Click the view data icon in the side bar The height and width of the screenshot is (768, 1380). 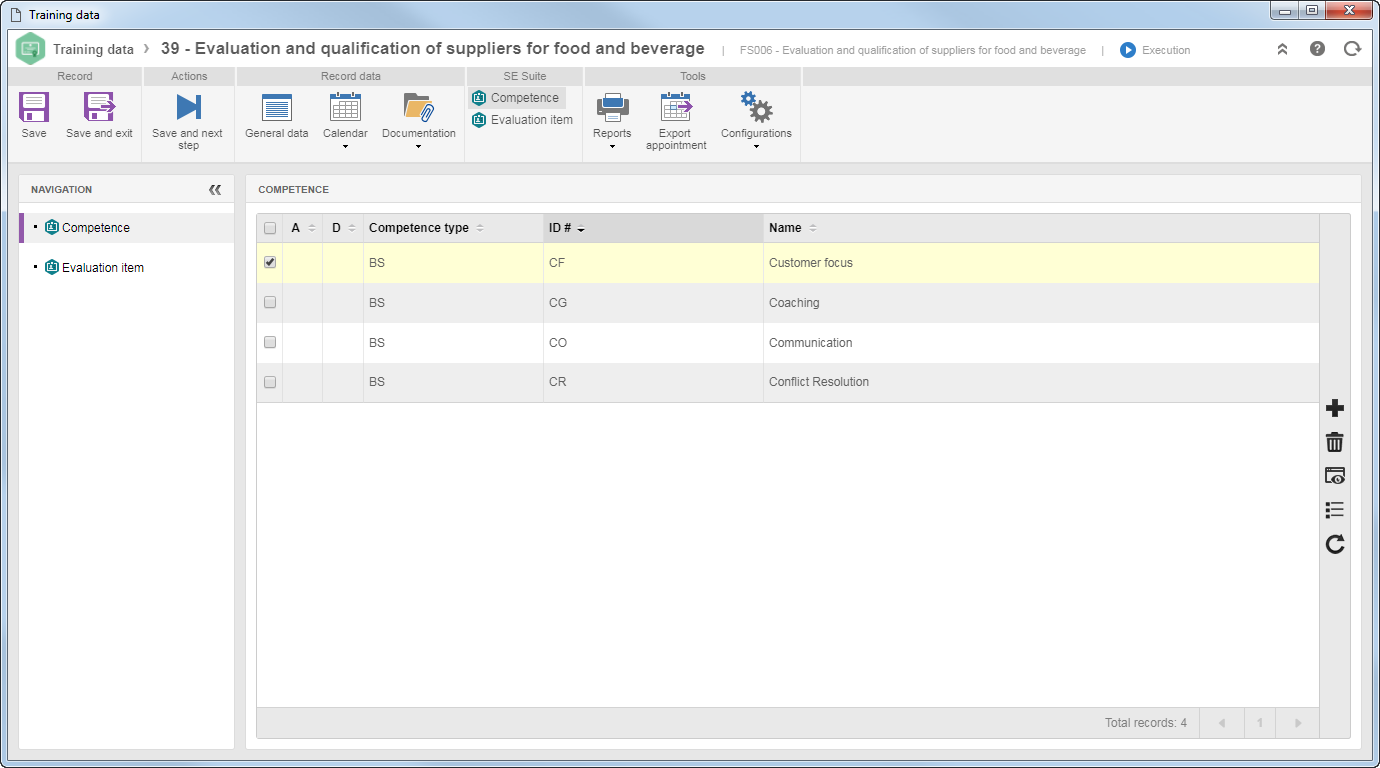1334,476
